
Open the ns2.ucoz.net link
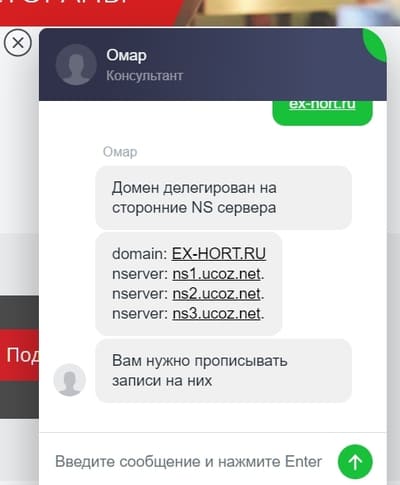tap(218, 294)
